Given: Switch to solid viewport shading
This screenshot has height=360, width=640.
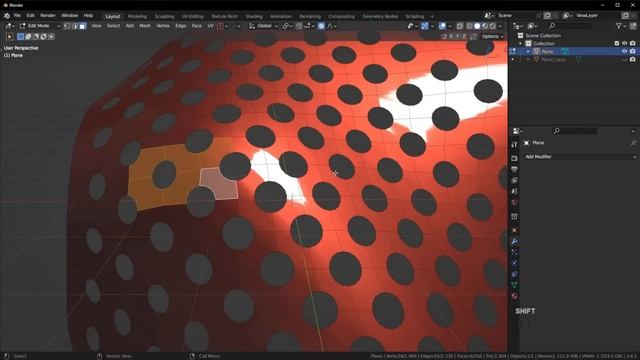Looking at the screenshot, I should pos(477,26).
